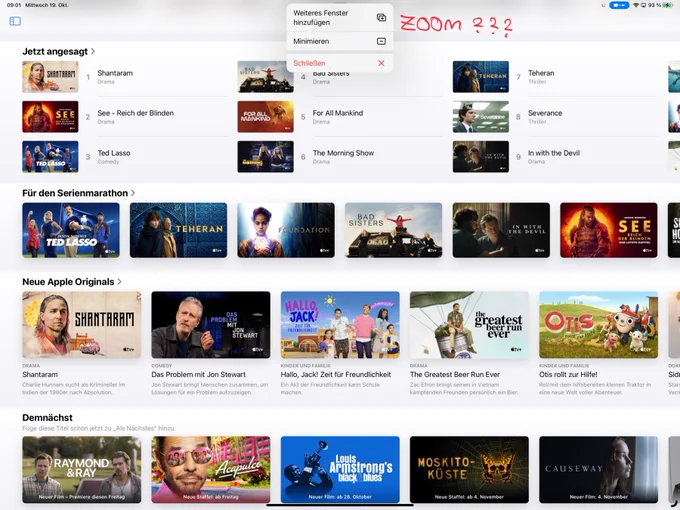The height and width of the screenshot is (510, 680).
Task: Open In with the Devil thumbnail ranked 9
Action: pos(481,157)
